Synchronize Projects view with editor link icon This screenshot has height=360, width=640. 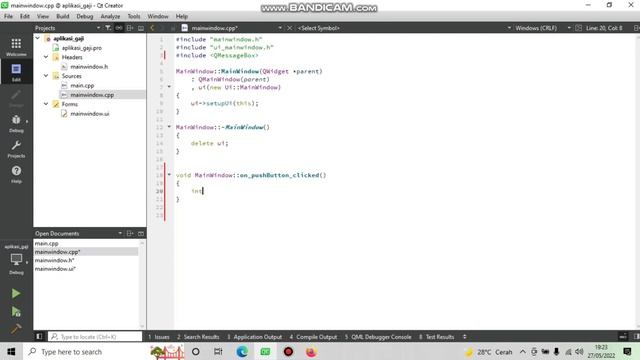tap(119, 28)
